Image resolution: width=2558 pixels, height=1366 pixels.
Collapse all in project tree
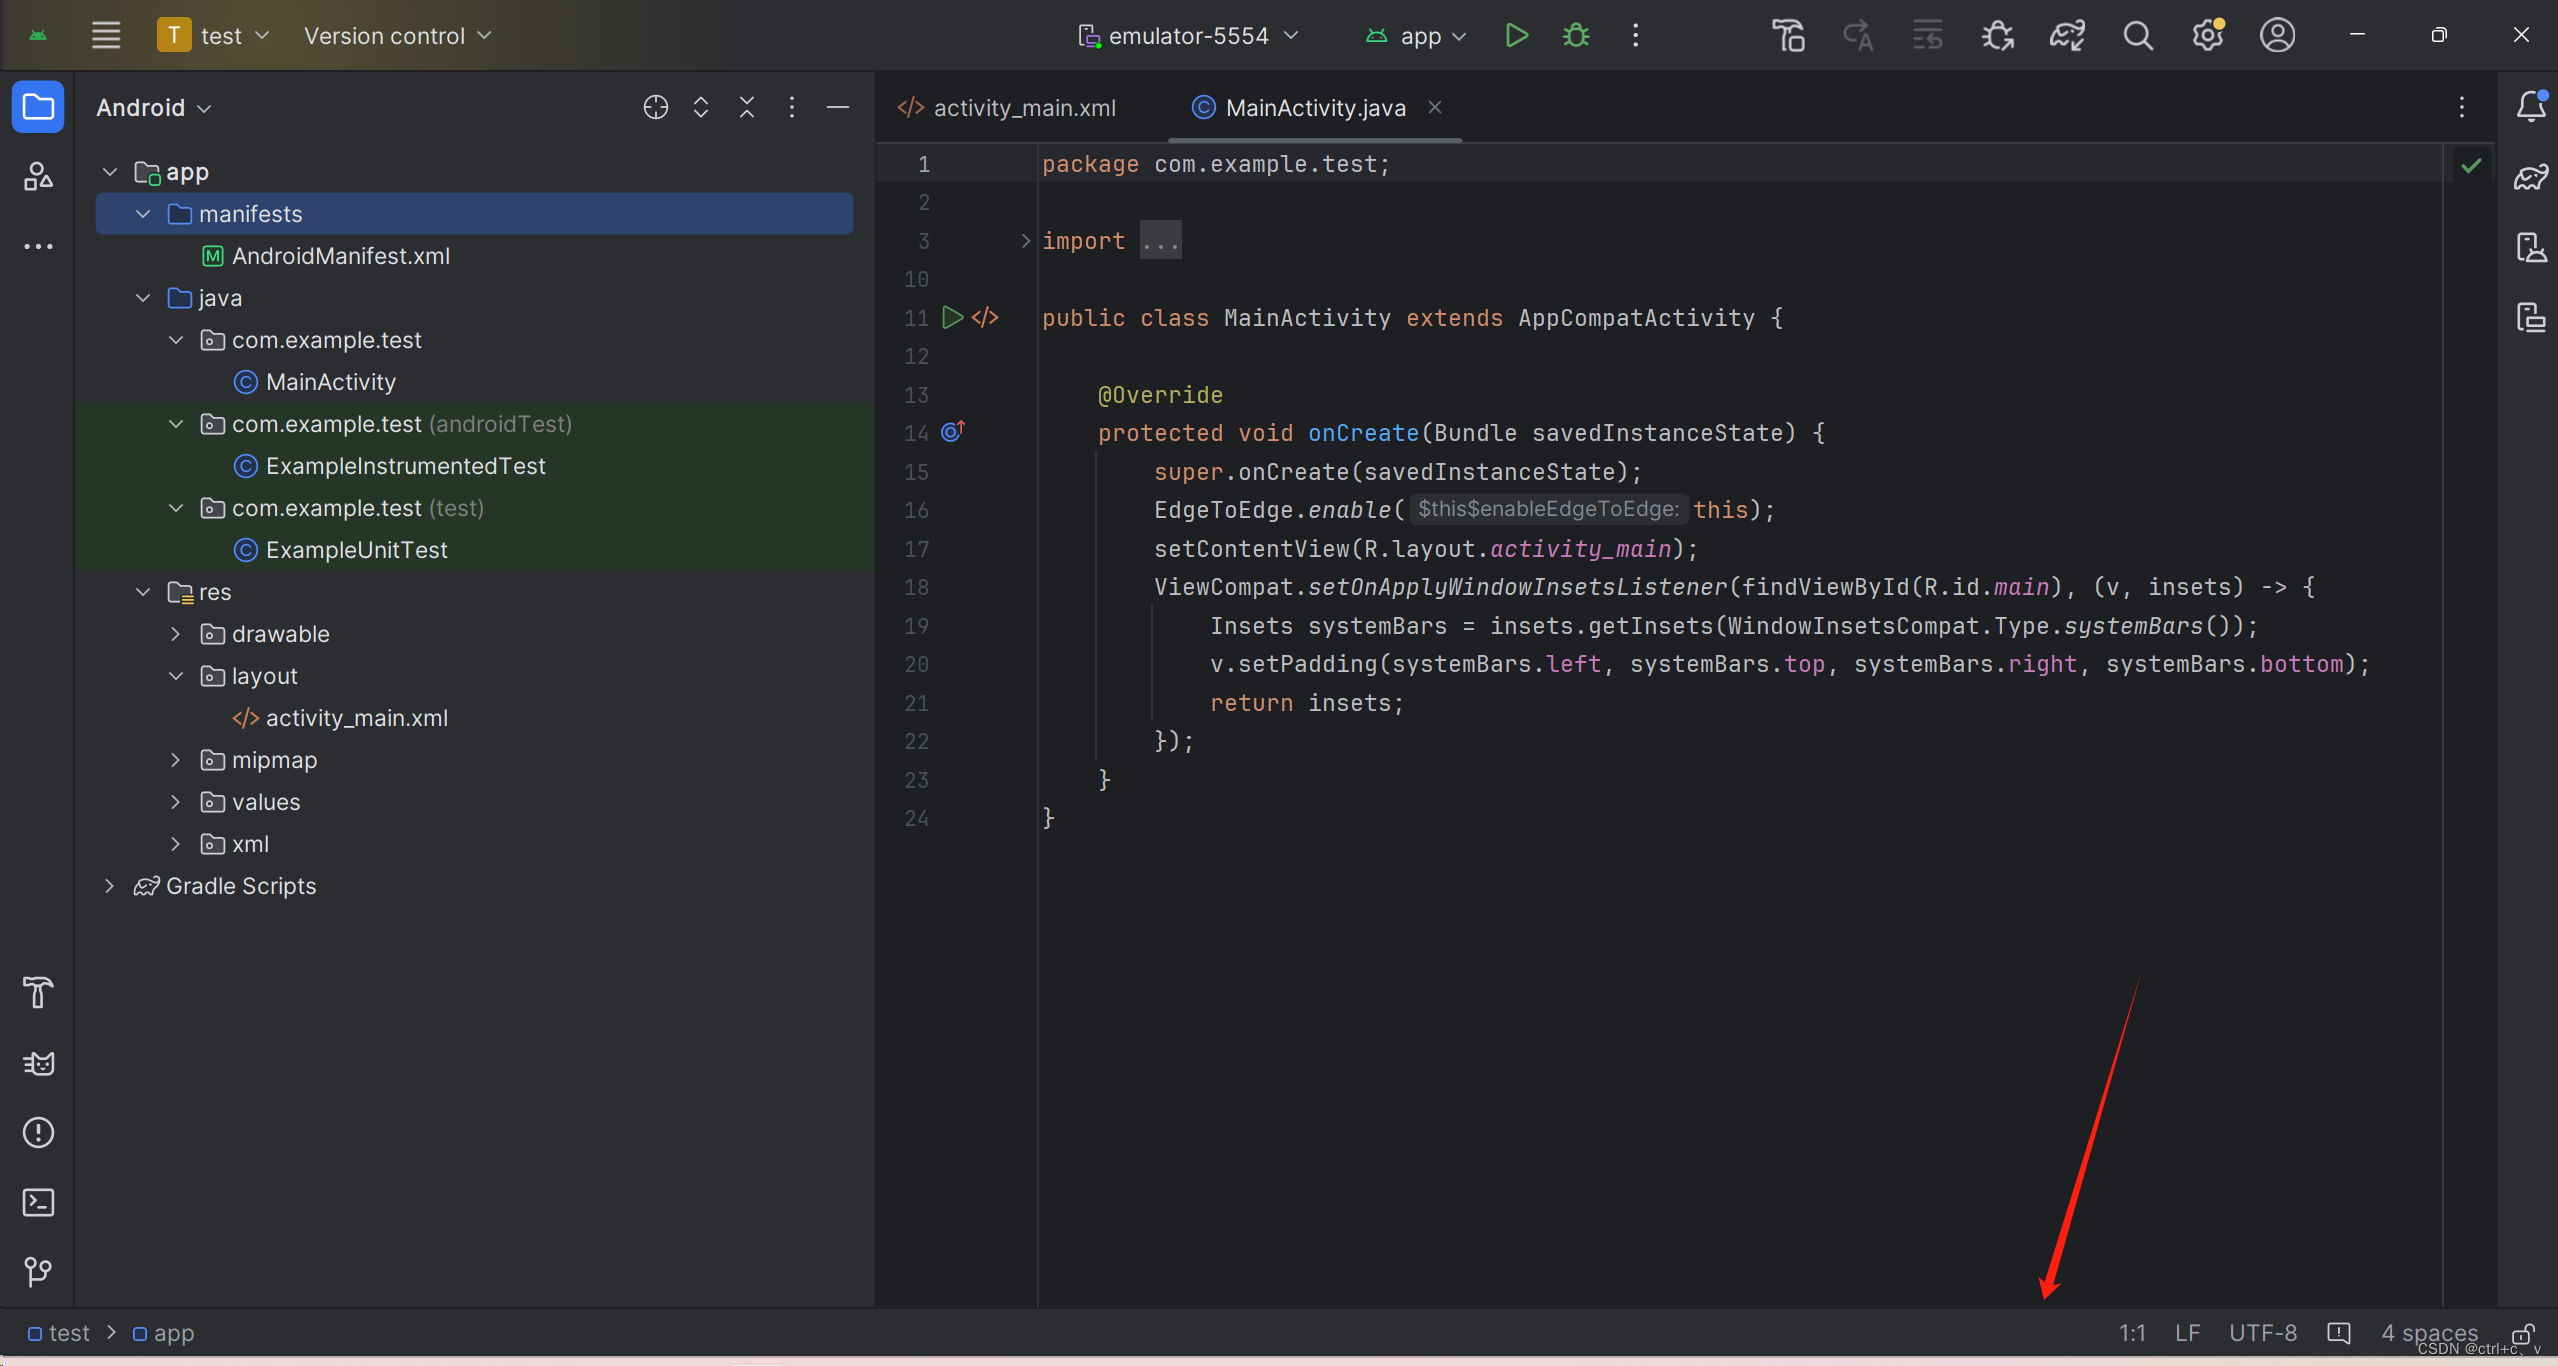[747, 107]
